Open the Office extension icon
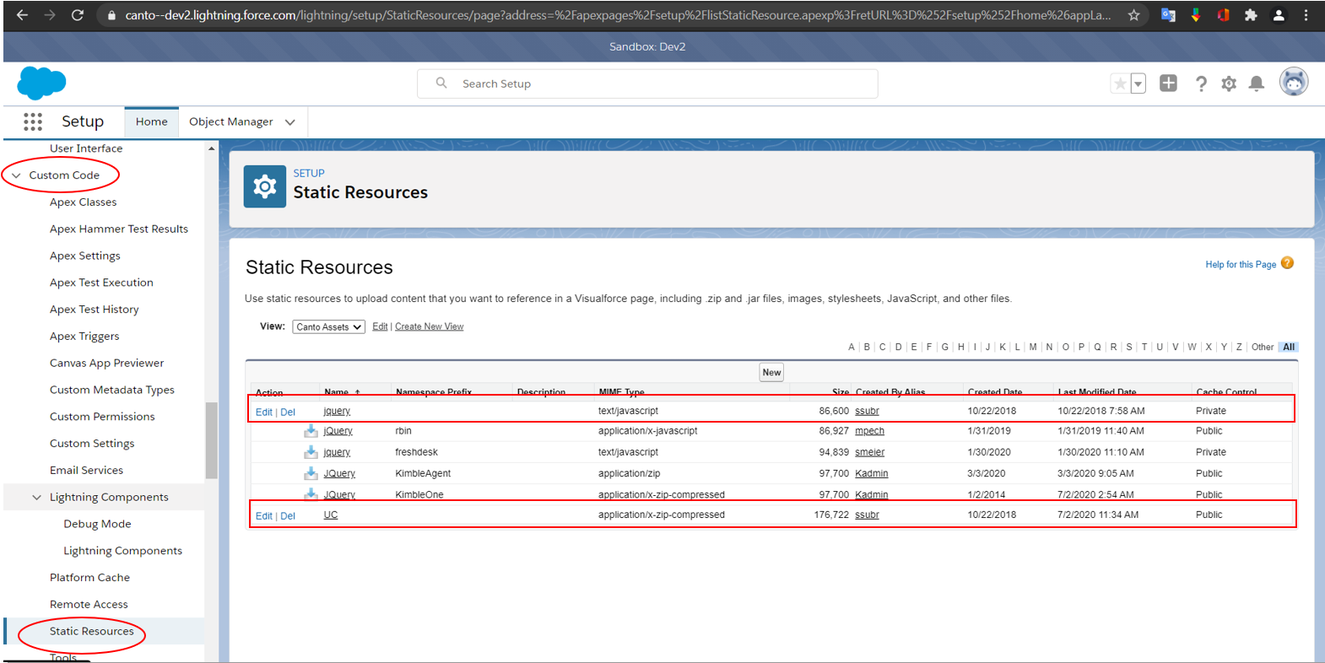1325x663 pixels. [1222, 16]
